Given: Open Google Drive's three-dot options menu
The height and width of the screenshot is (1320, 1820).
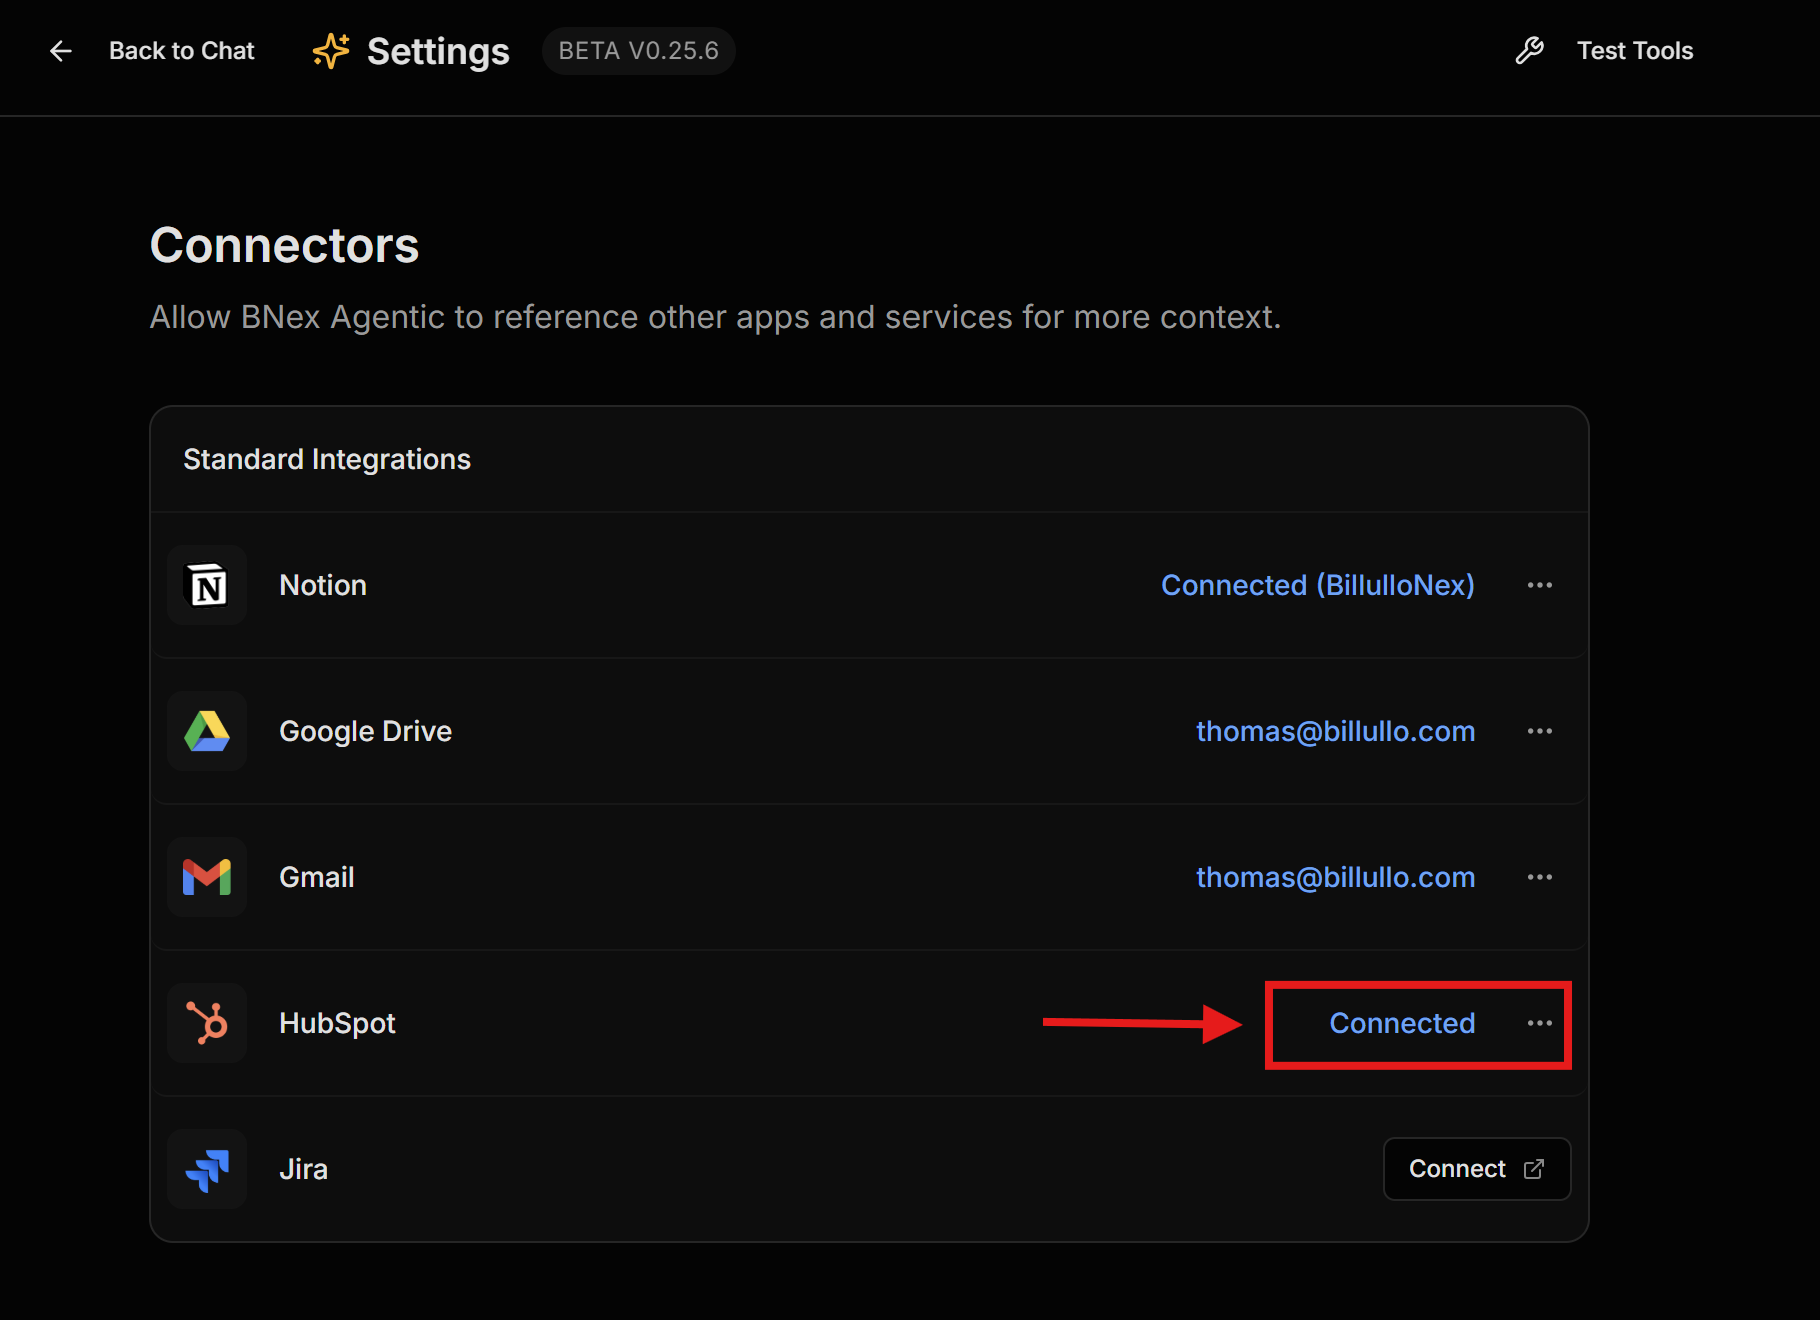Looking at the screenshot, I should (x=1539, y=731).
